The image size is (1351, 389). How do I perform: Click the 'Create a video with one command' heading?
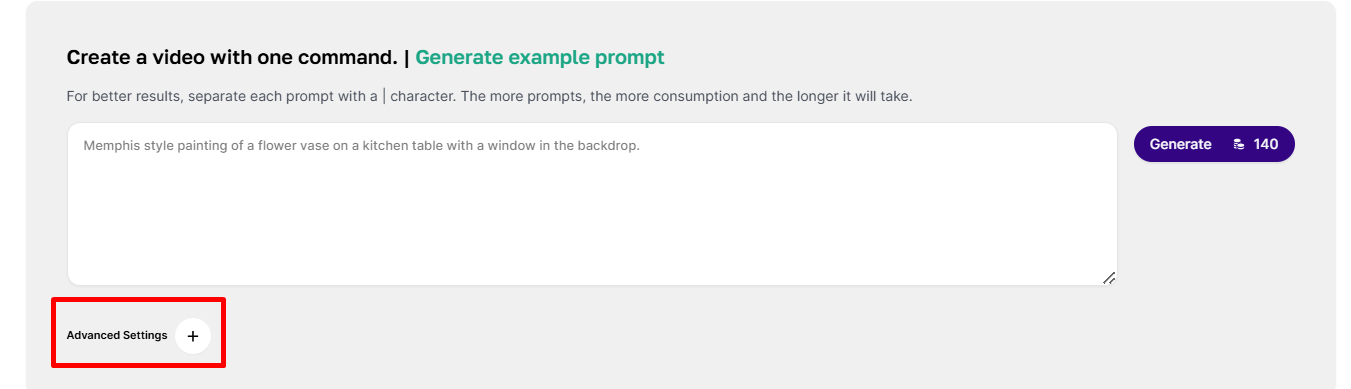(232, 57)
